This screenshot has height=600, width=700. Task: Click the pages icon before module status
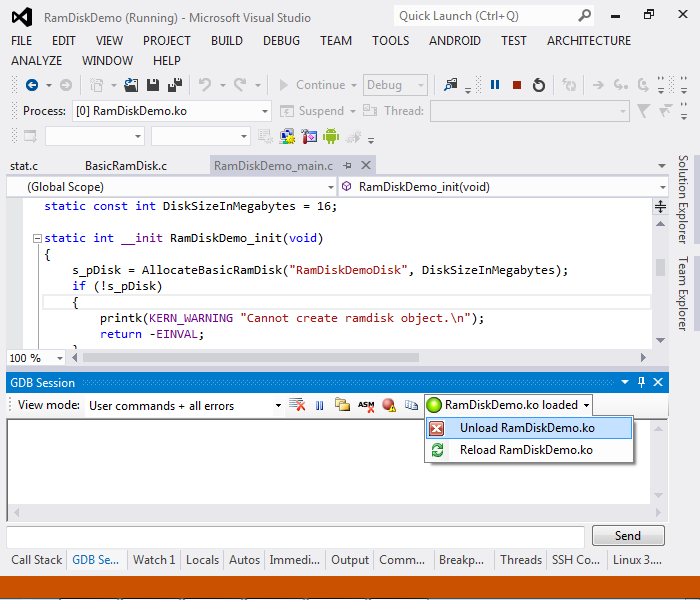point(411,405)
